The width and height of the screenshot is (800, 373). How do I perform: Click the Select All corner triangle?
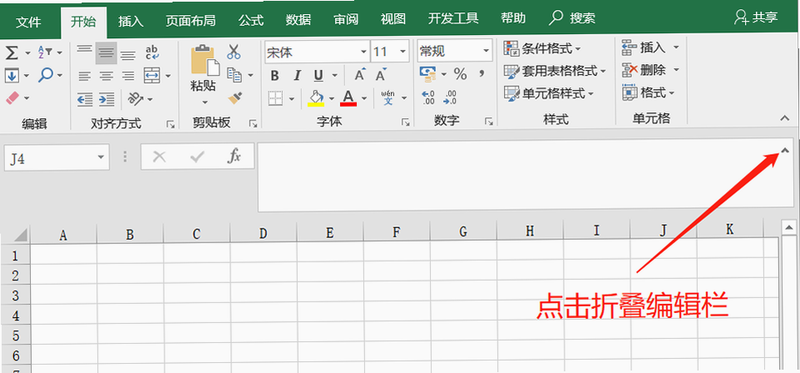(20, 235)
